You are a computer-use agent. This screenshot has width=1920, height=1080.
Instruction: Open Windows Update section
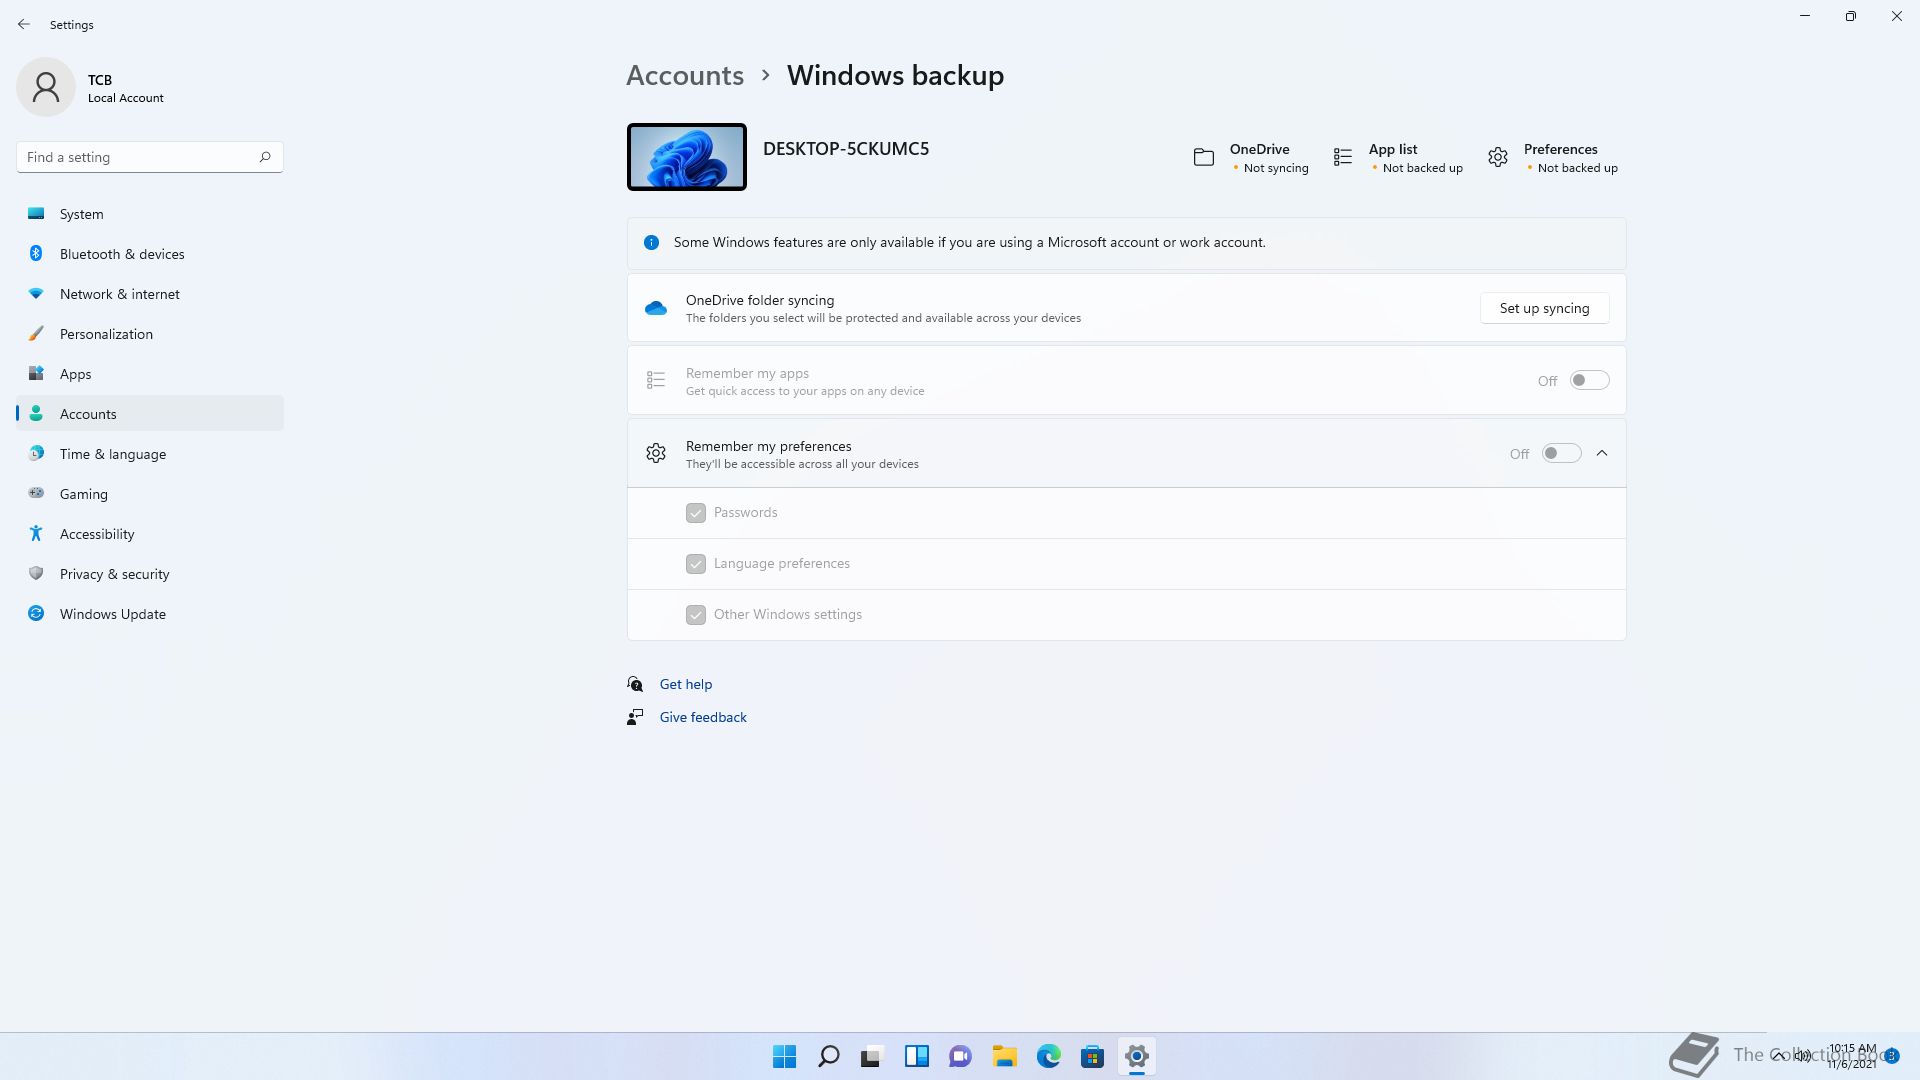click(150, 614)
